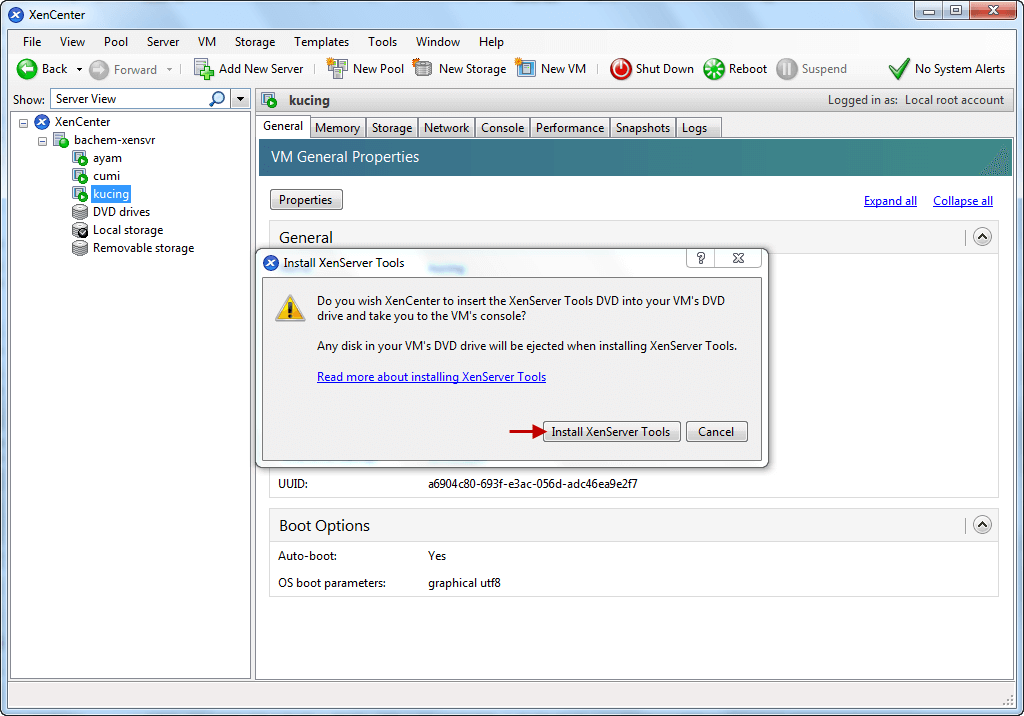Image resolution: width=1024 pixels, height=716 pixels.
Task: Click the Expand all link
Action: [890, 201]
